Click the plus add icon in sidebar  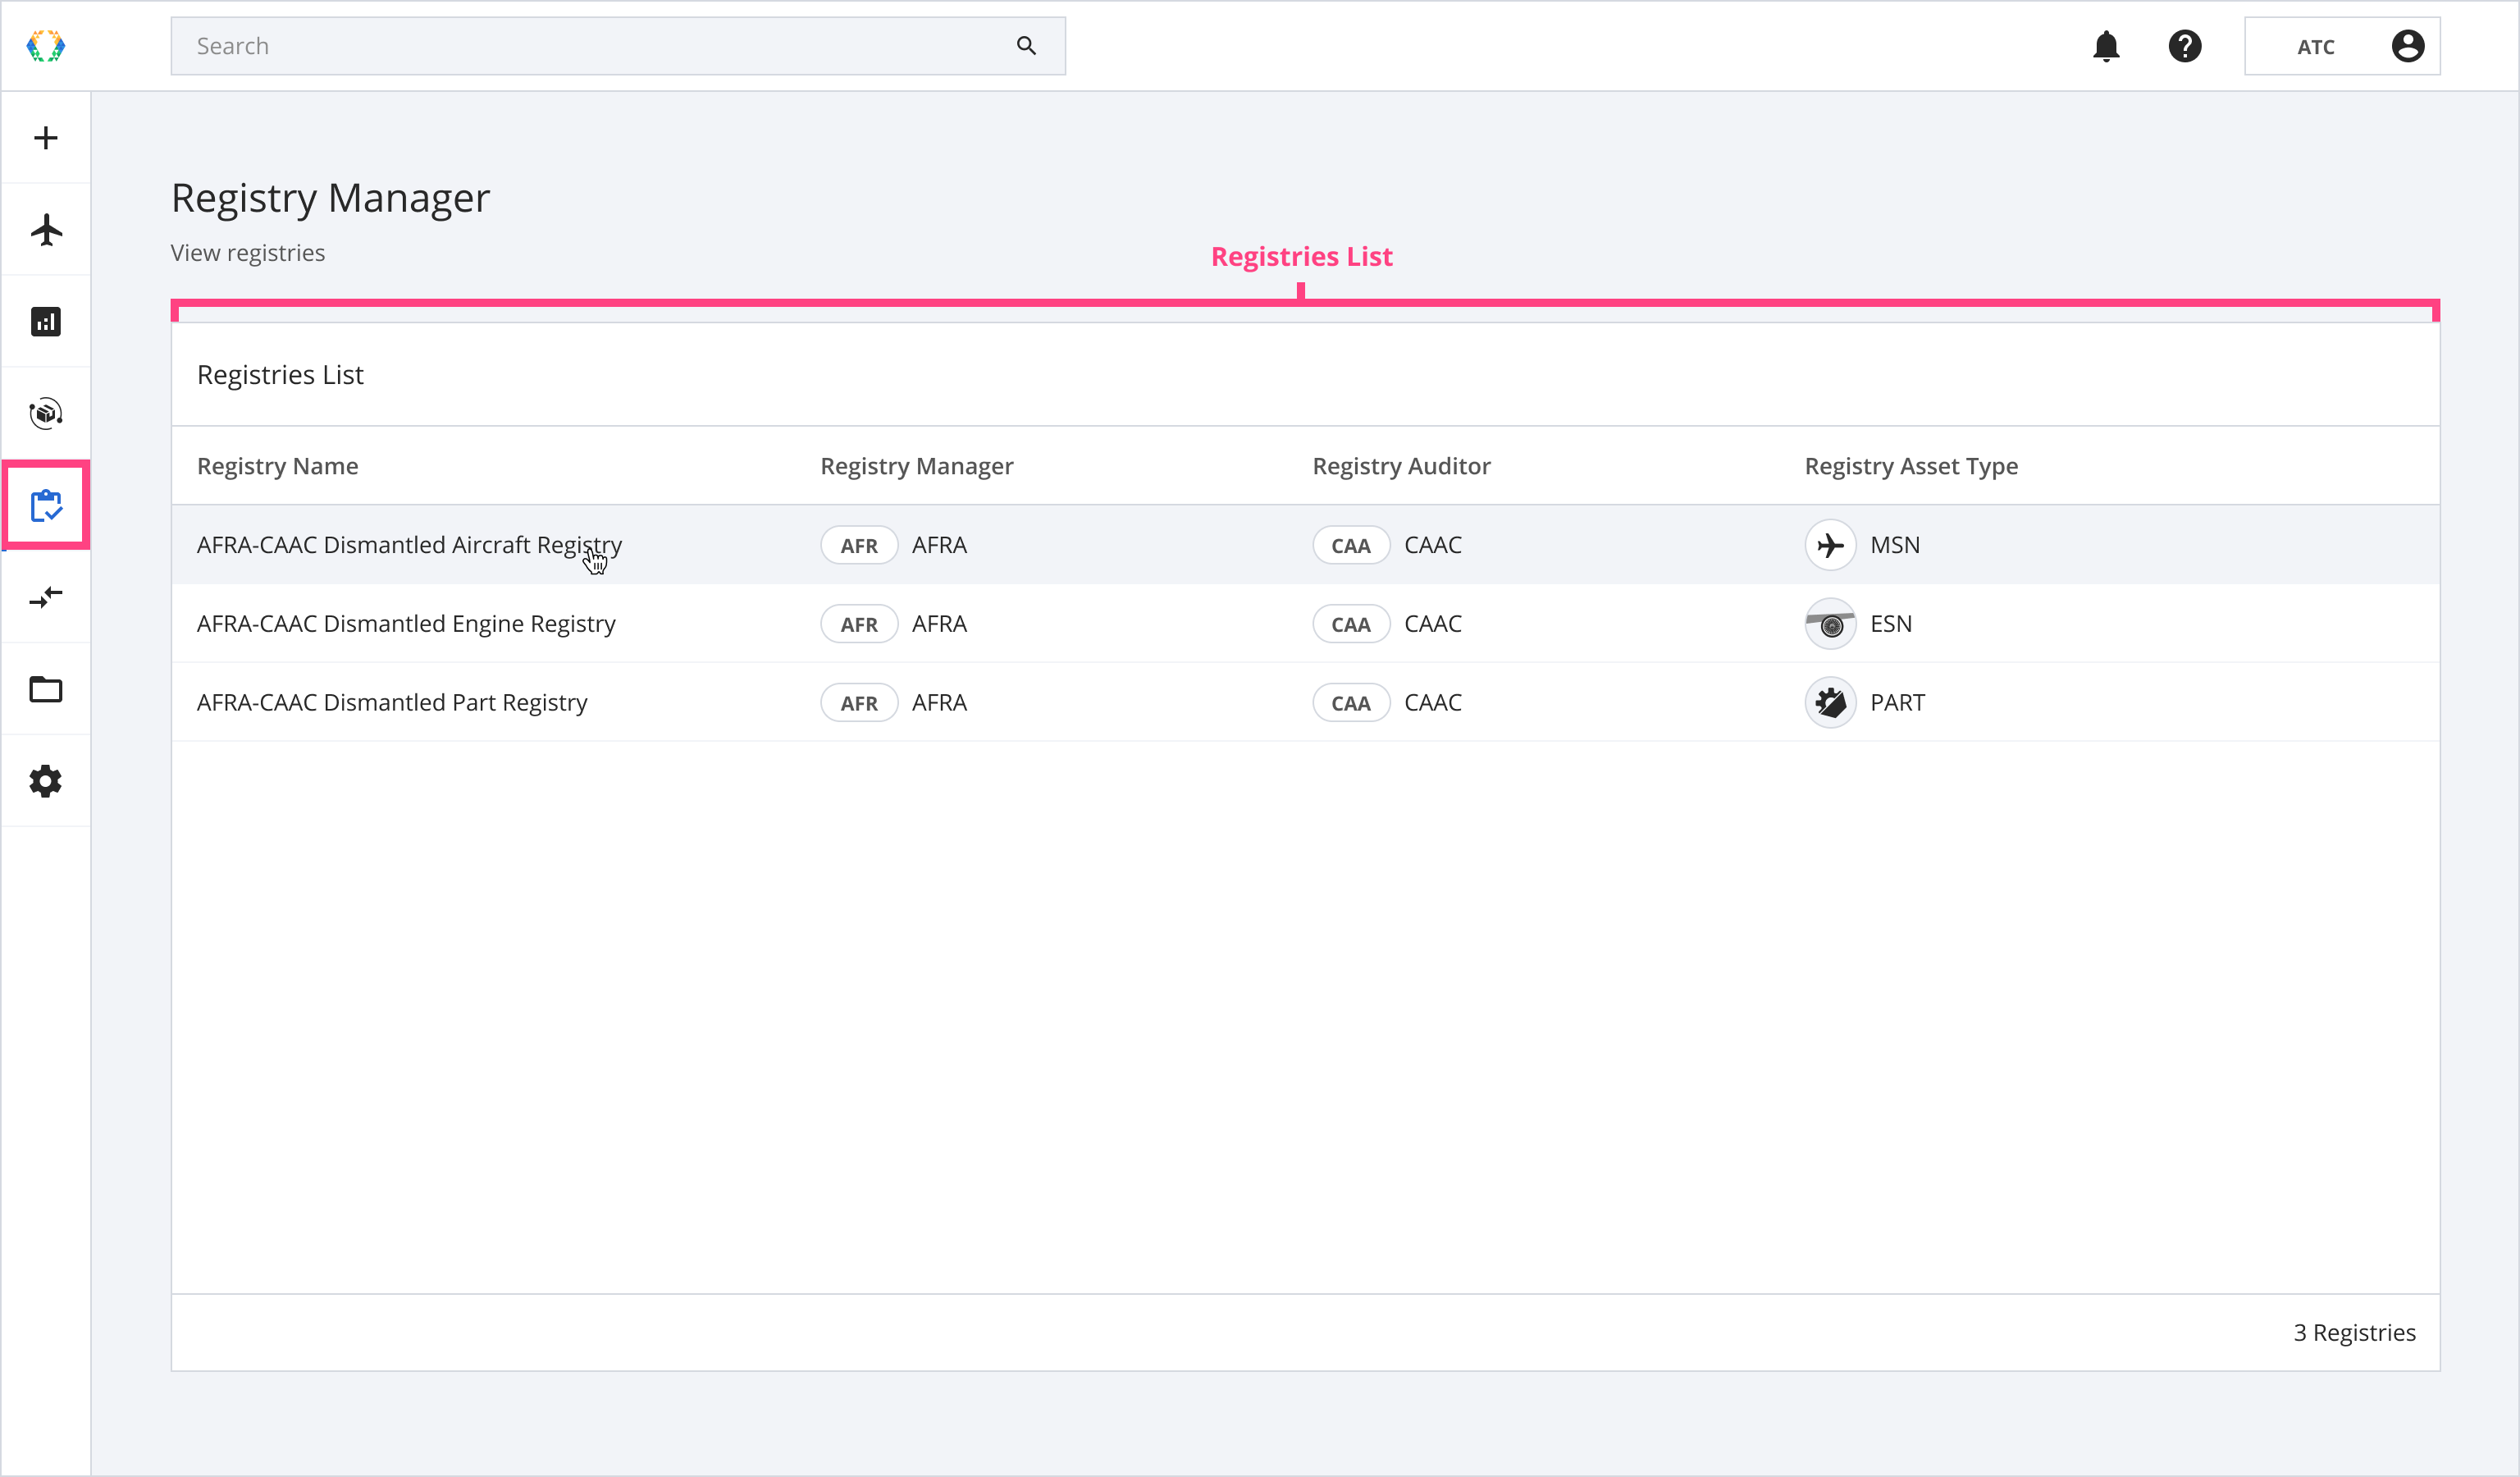pos(46,138)
